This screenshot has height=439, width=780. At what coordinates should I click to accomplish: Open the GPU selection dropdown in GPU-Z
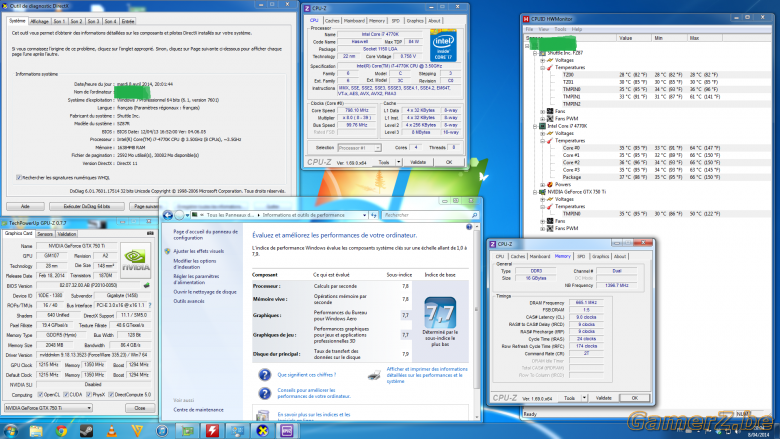coord(48,408)
